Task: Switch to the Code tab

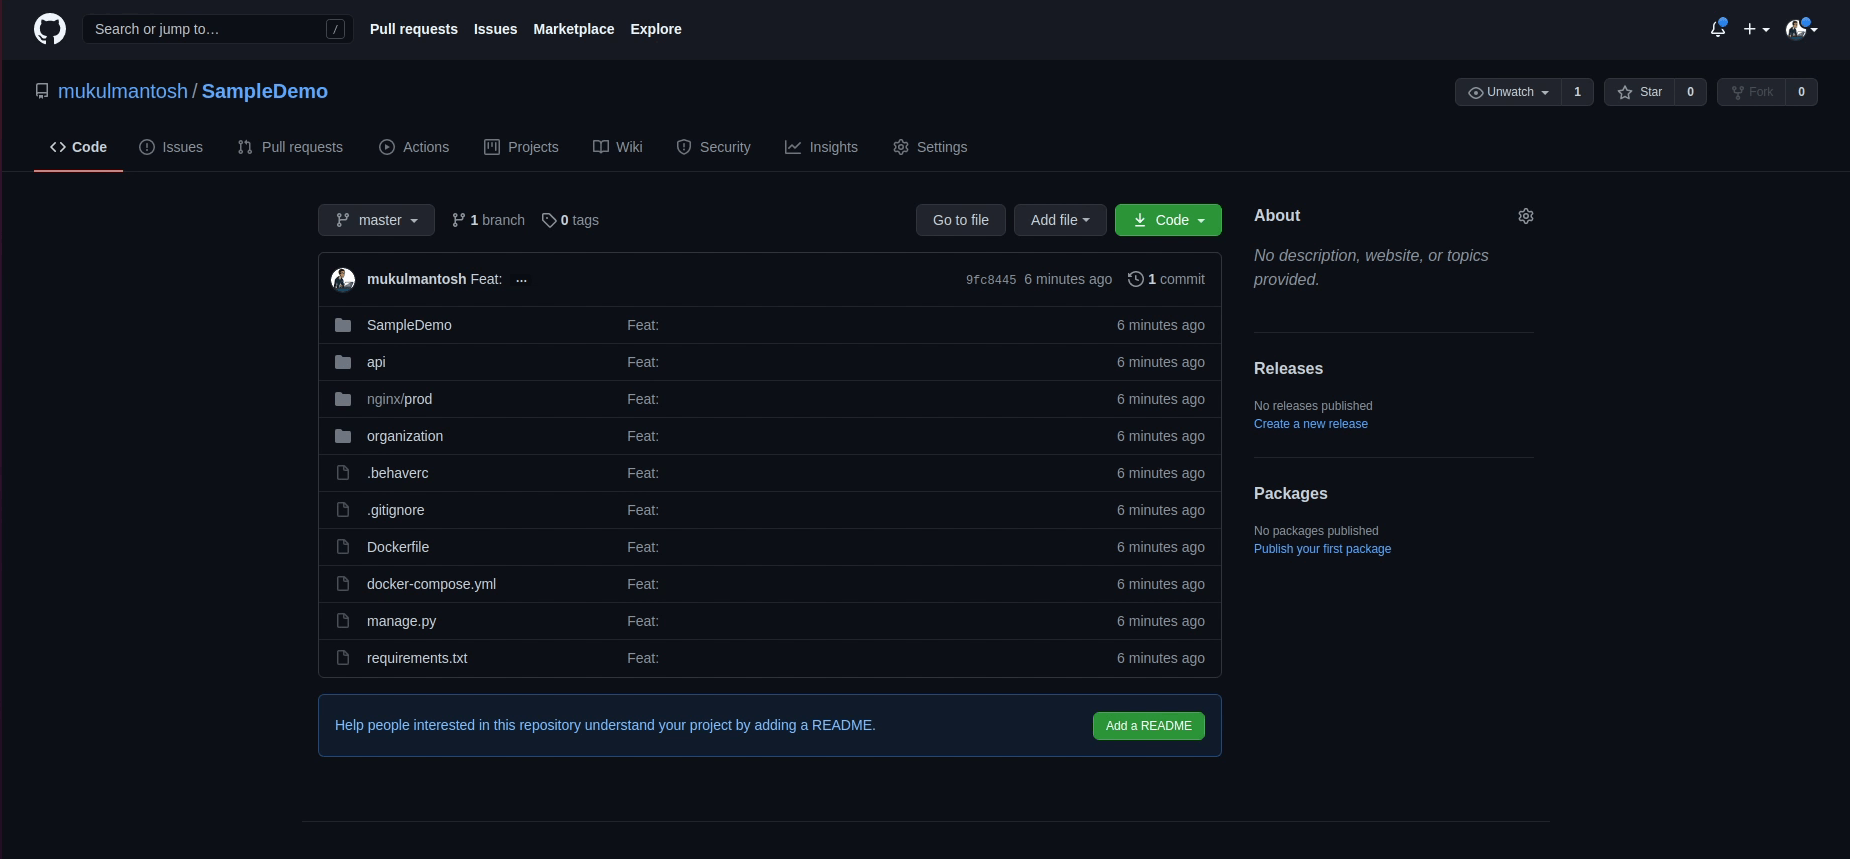Action: 78,147
